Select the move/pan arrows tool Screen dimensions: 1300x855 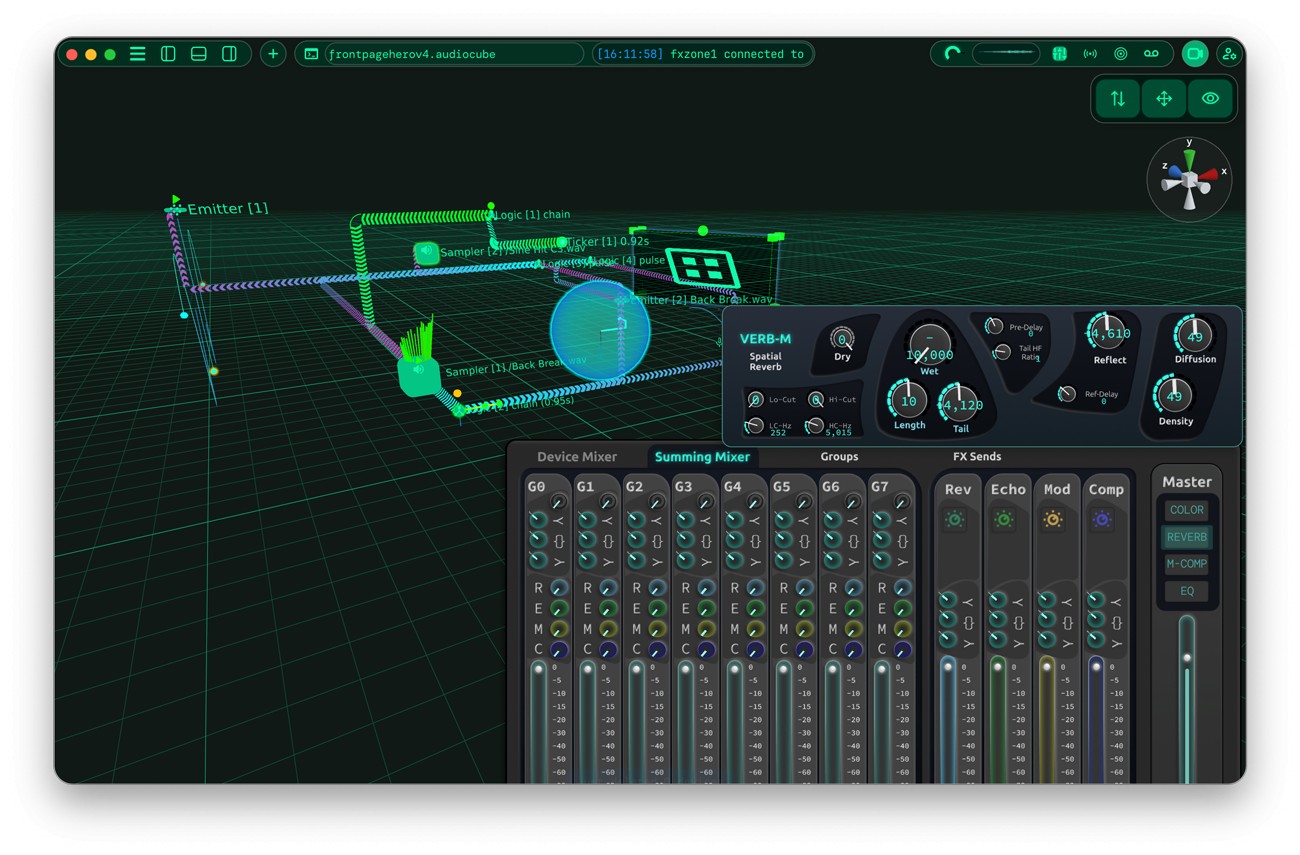[1164, 99]
